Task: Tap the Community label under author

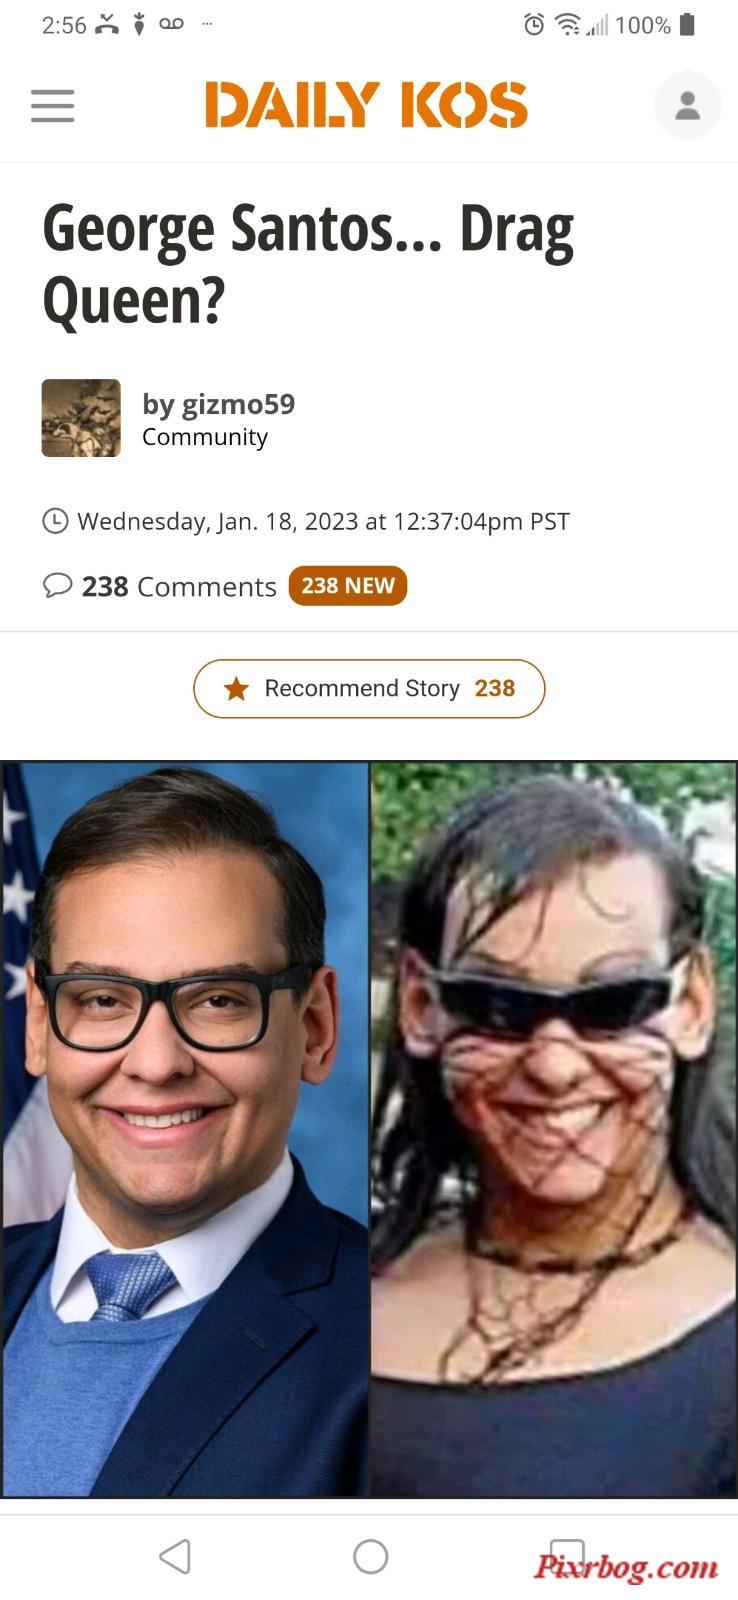Action: pos(205,437)
